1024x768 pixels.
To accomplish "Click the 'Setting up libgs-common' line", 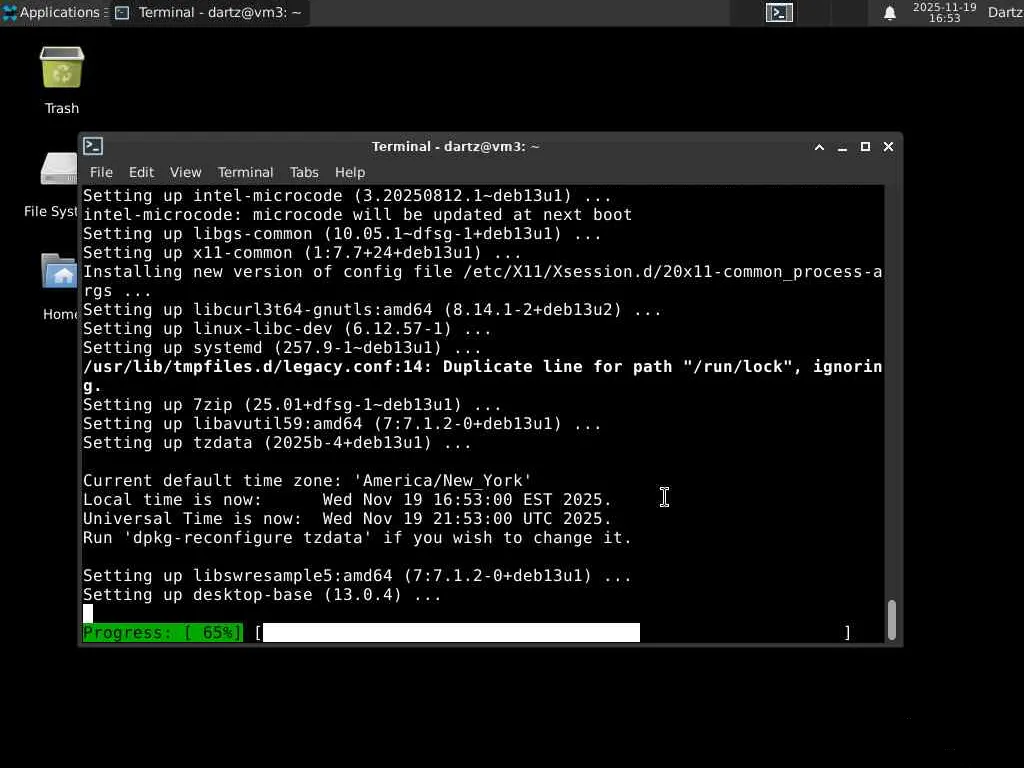I will coord(342,234).
